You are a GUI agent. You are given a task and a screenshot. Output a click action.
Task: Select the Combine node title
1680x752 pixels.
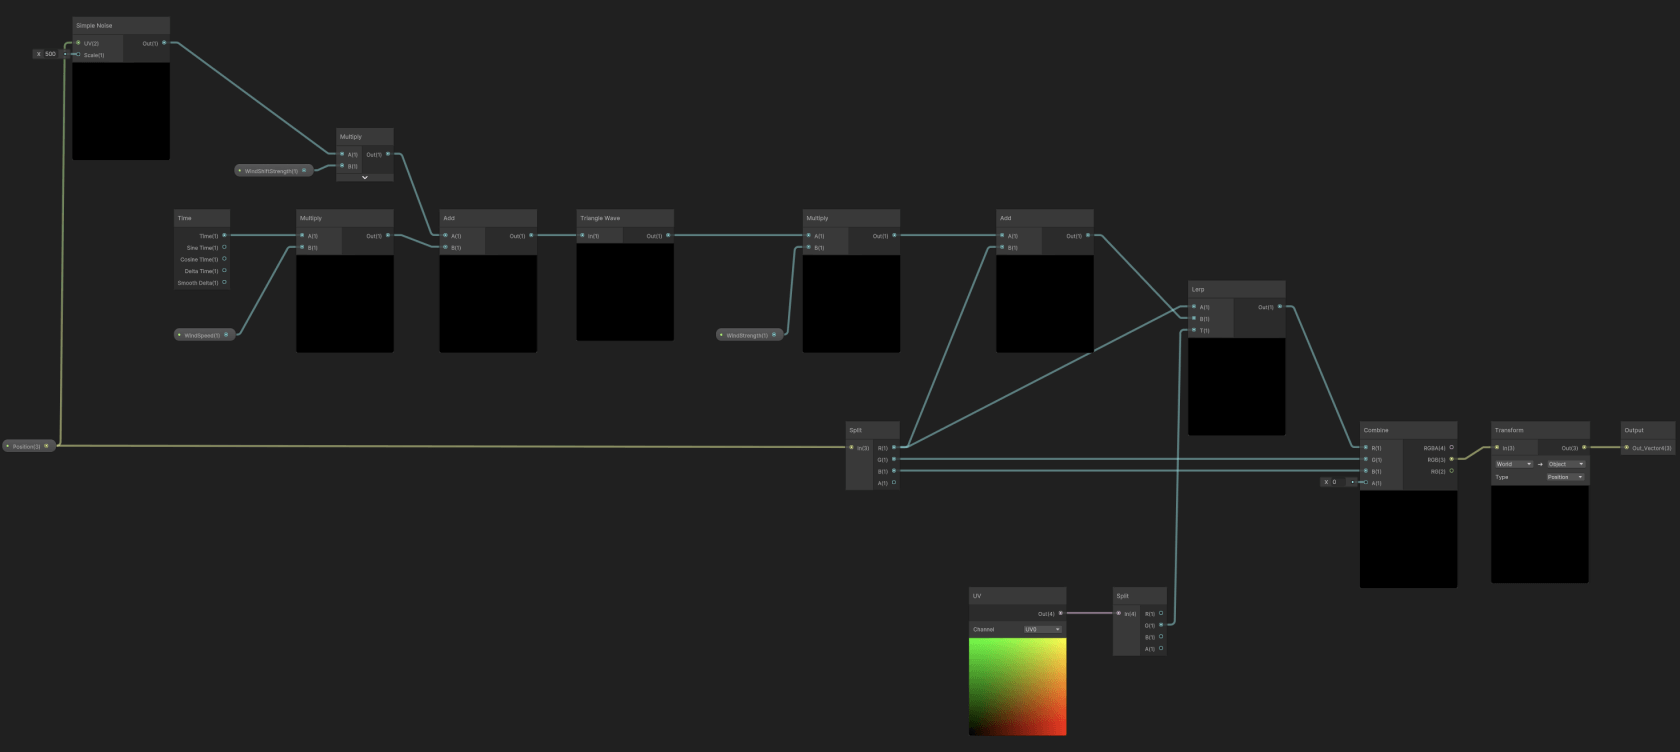(x=1376, y=430)
